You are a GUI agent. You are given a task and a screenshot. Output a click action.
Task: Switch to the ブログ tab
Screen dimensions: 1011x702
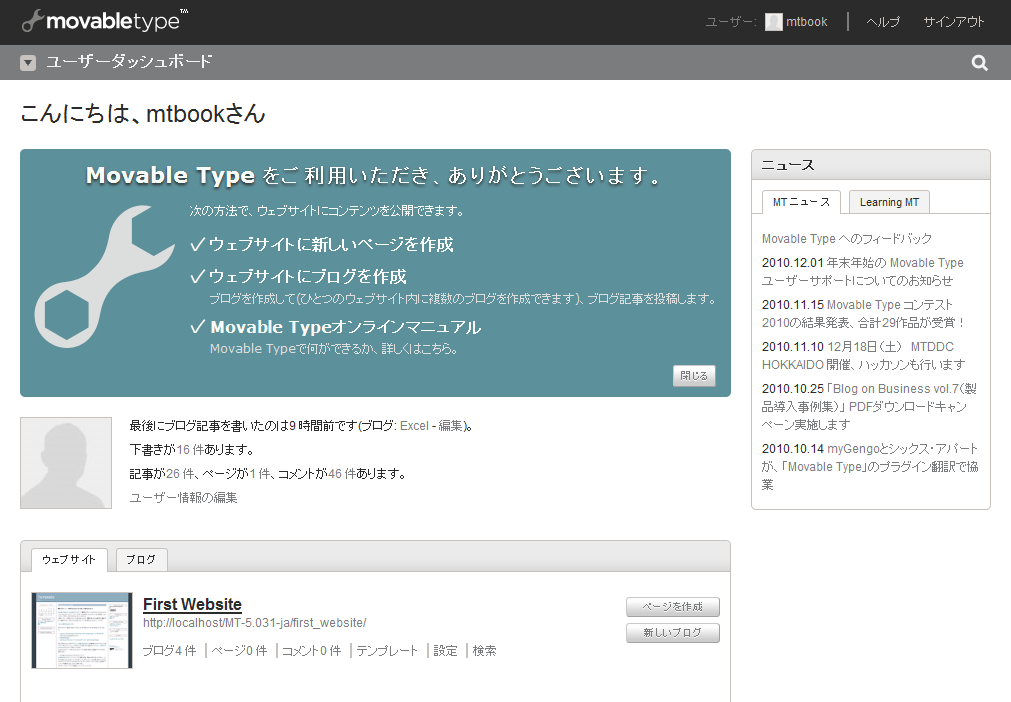[141, 560]
